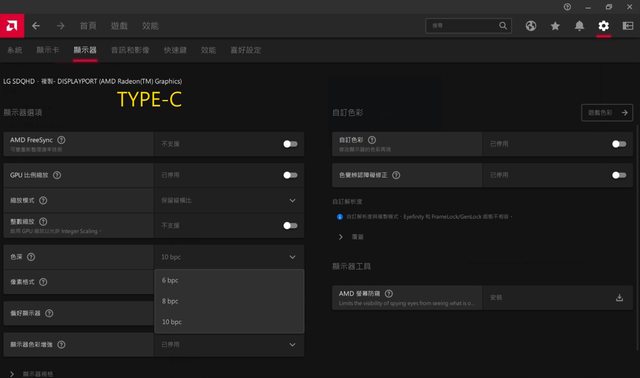The height and width of the screenshot is (378, 640).
Task: Open the display color enhancement dropdown
Action: tap(229, 345)
